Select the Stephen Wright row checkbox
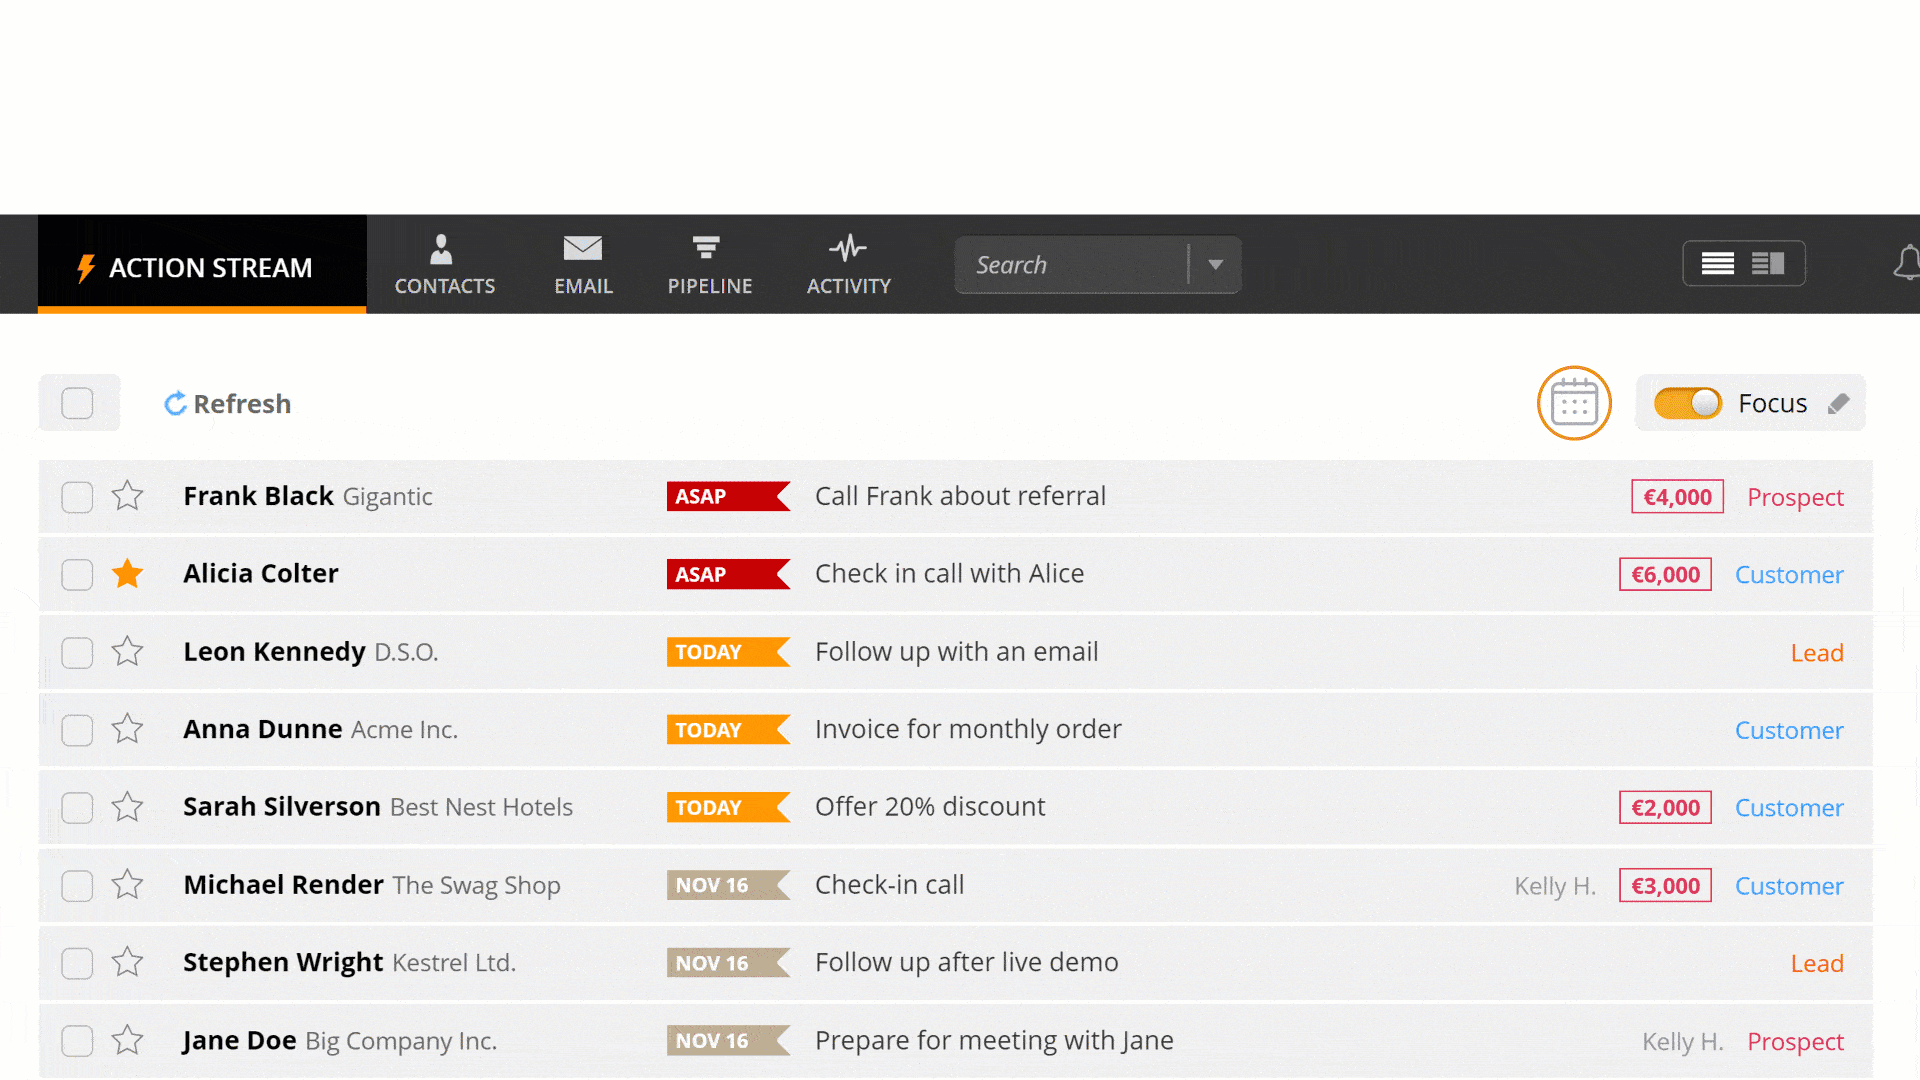The width and height of the screenshot is (1920, 1080). (x=77, y=964)
